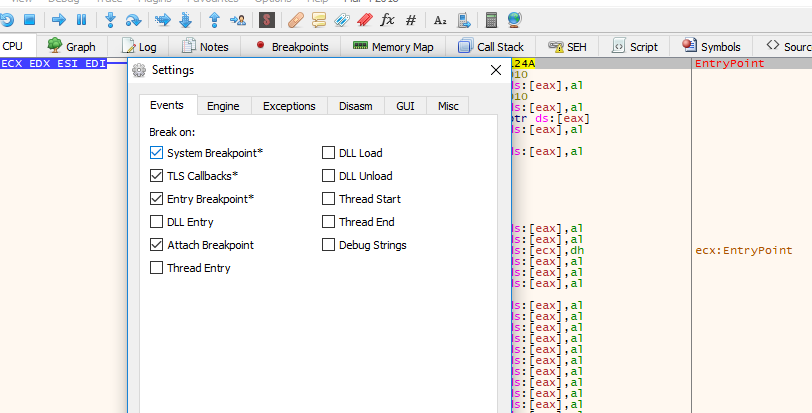Open the Variables hash icon
Screen dimensions: 812x413
click(x=411, y=20)
